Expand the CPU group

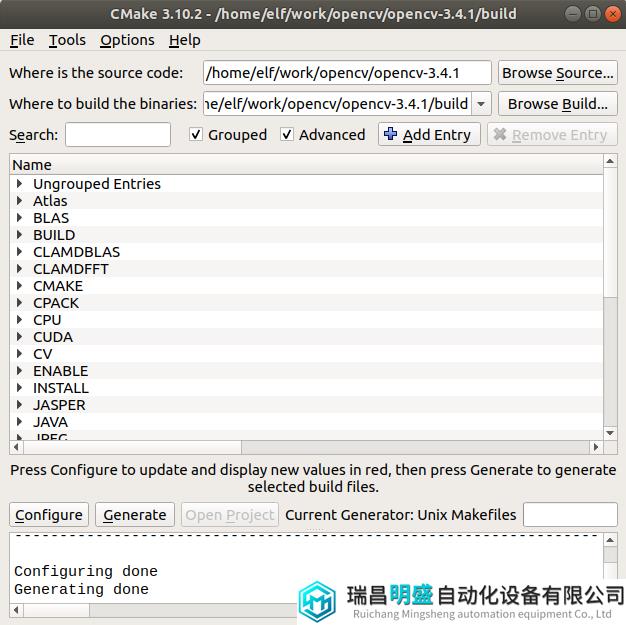pyautogui.click(x=19, y=319)
